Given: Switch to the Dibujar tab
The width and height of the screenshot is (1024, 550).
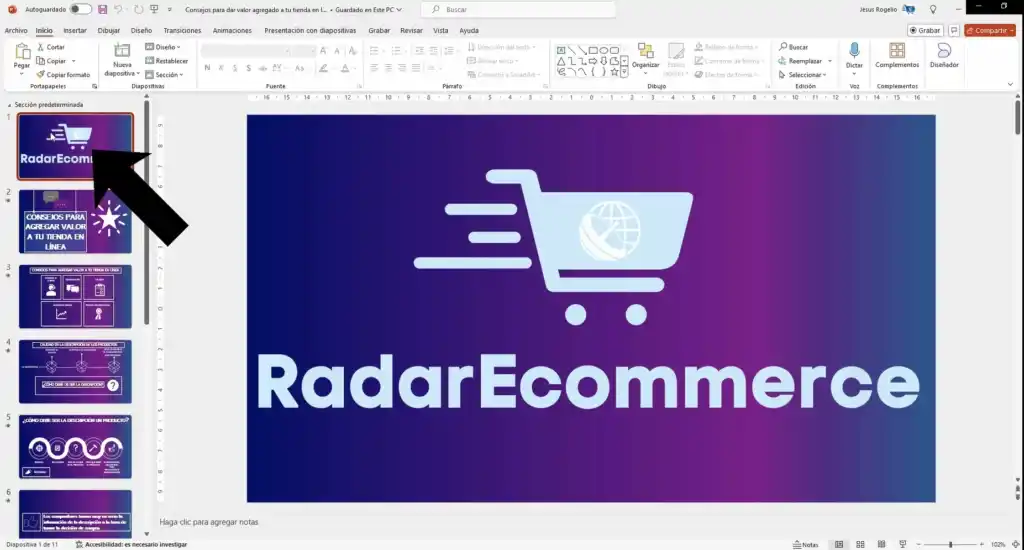Looking at the screenshot, I should point(108,31).
